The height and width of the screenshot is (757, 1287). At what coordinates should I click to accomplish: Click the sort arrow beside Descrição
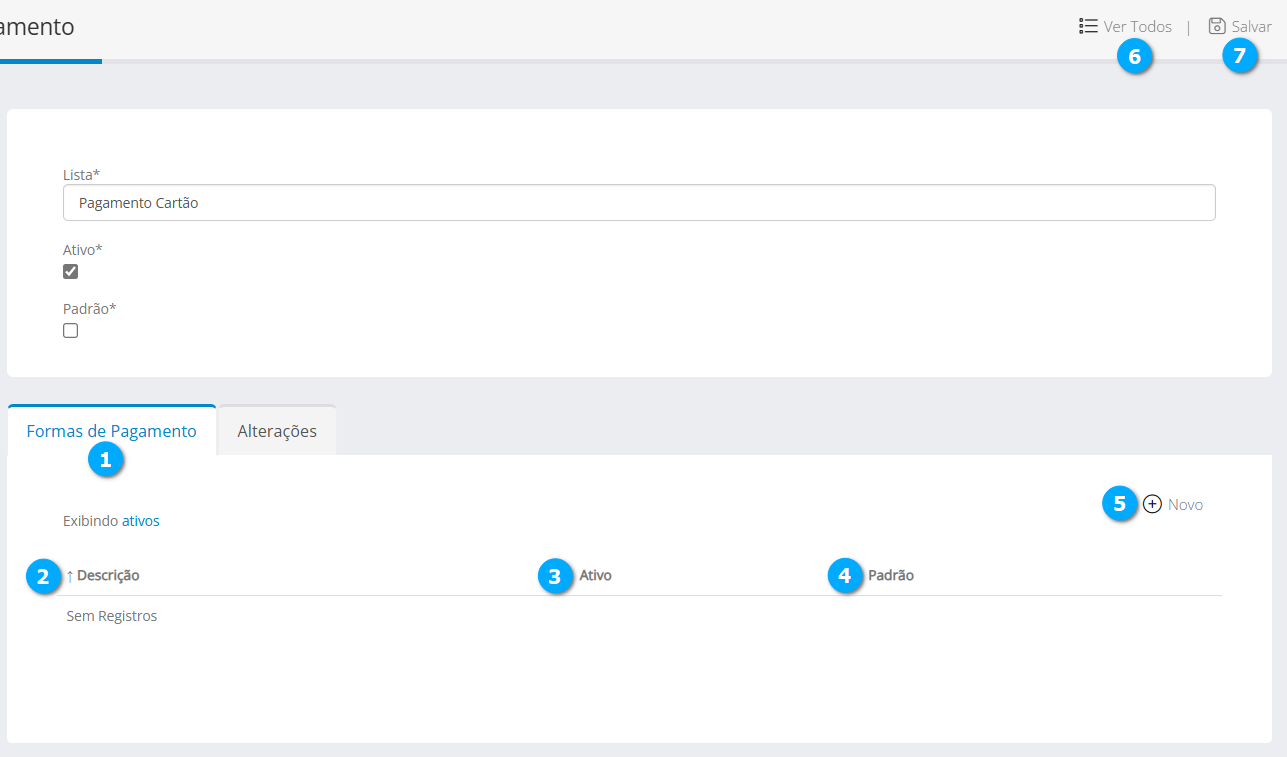[x=70, y=576]
